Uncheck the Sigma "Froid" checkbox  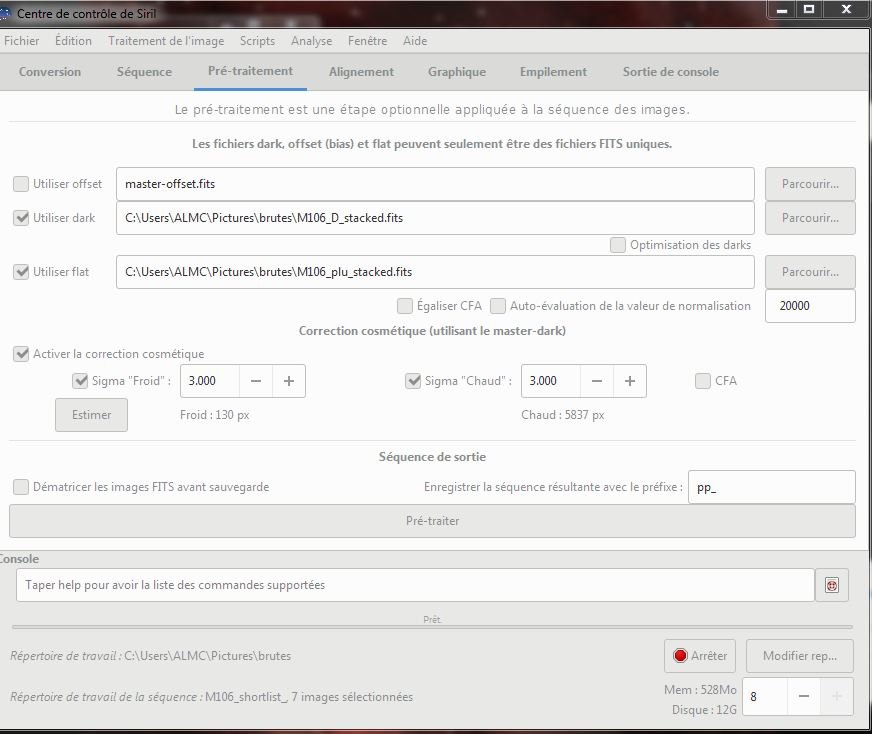80,381
